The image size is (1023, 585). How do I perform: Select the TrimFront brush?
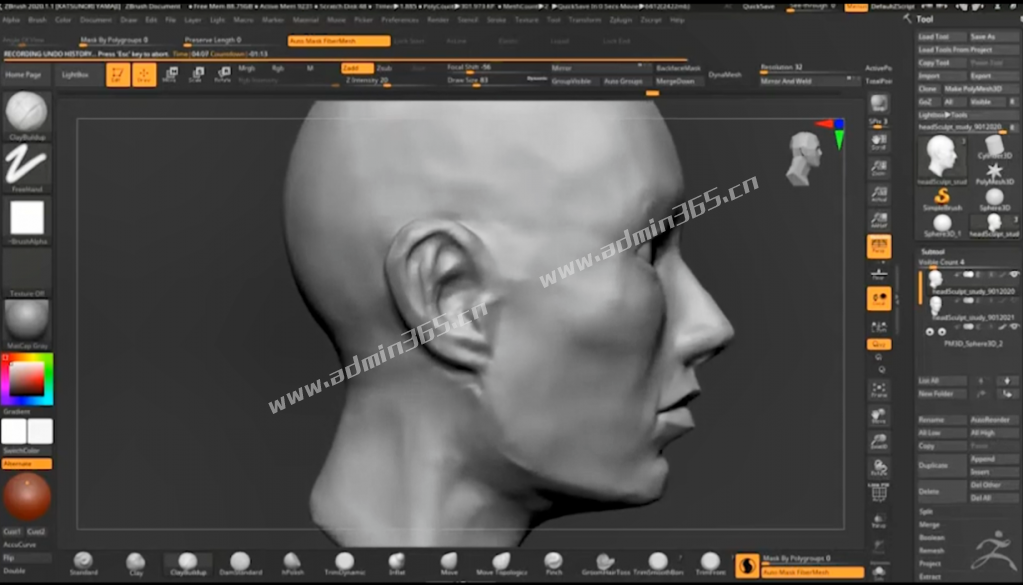[x=710, y=563]
